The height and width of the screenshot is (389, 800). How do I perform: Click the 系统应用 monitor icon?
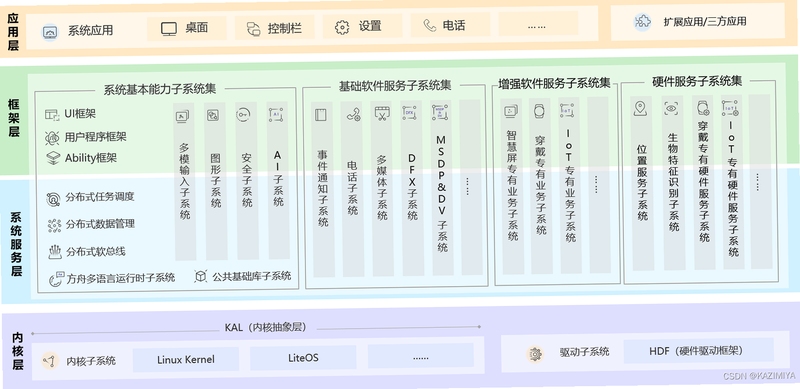[x=50, y=32]
